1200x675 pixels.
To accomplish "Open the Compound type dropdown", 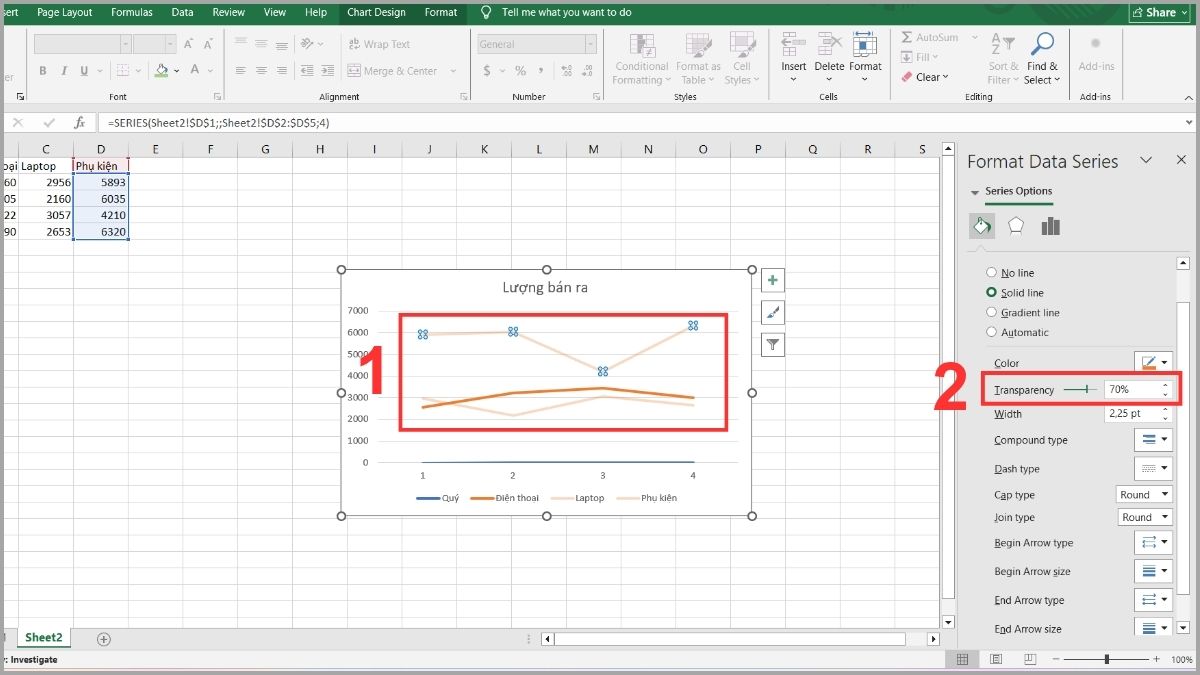I will coord(1152,440).
